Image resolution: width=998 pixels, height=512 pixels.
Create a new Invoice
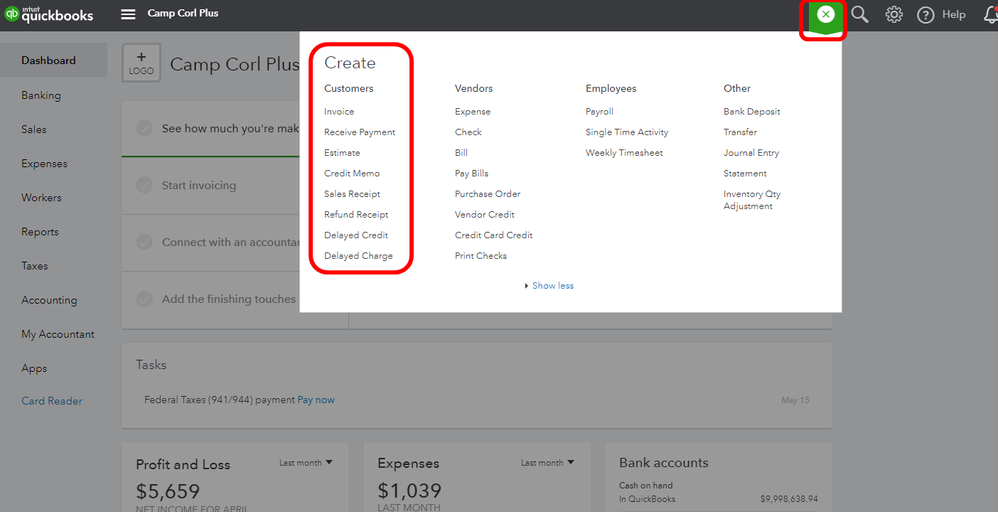(x=339, y=111)
